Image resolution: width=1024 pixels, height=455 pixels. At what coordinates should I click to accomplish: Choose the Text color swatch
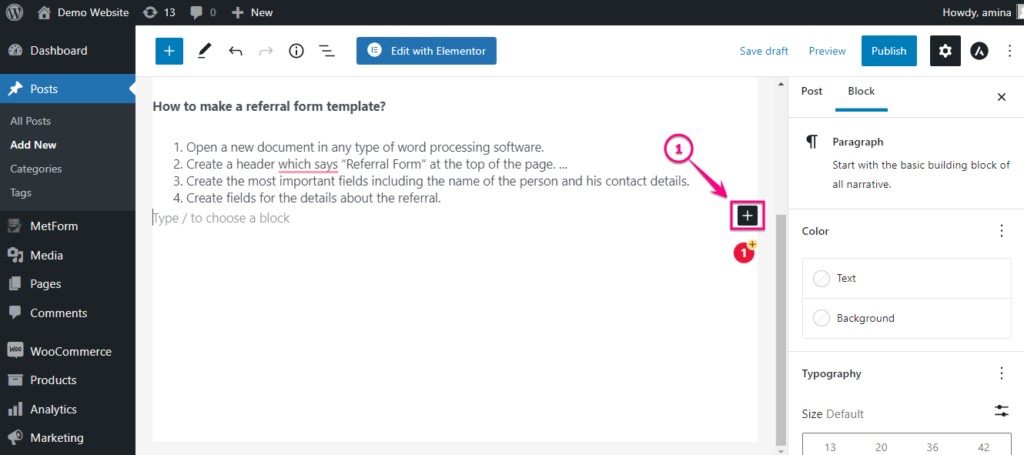click(906, 279)
